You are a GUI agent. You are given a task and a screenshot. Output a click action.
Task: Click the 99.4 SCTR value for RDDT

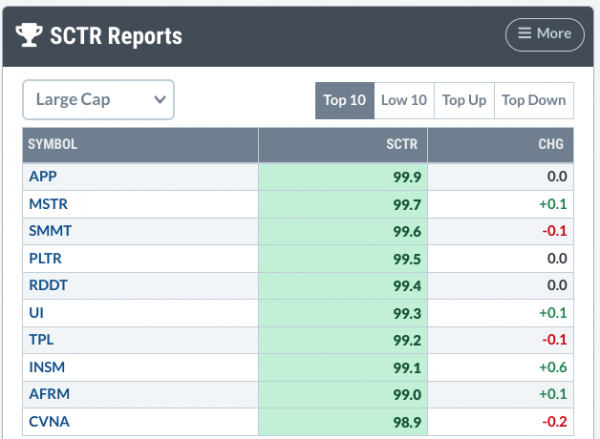[x=407, y=286]
